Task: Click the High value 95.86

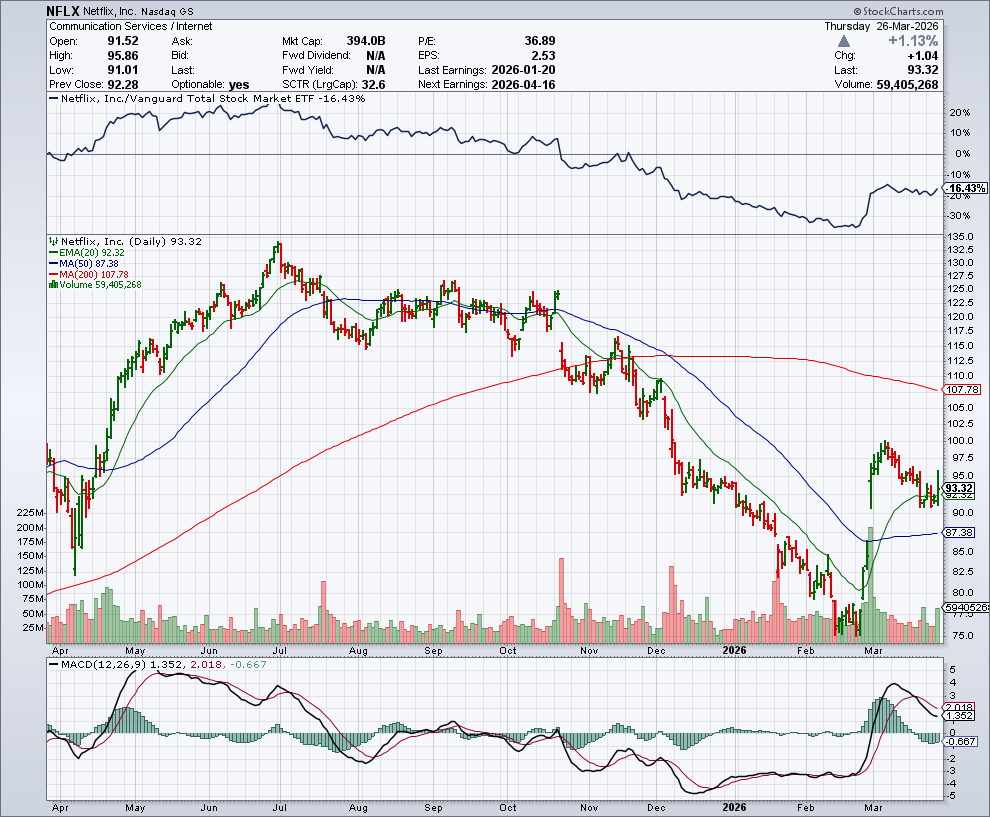Action: click(x=122, y=56)
